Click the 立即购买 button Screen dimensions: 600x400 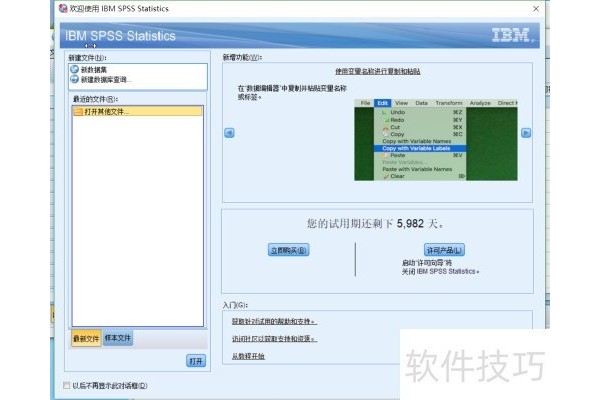pos(289,250)
